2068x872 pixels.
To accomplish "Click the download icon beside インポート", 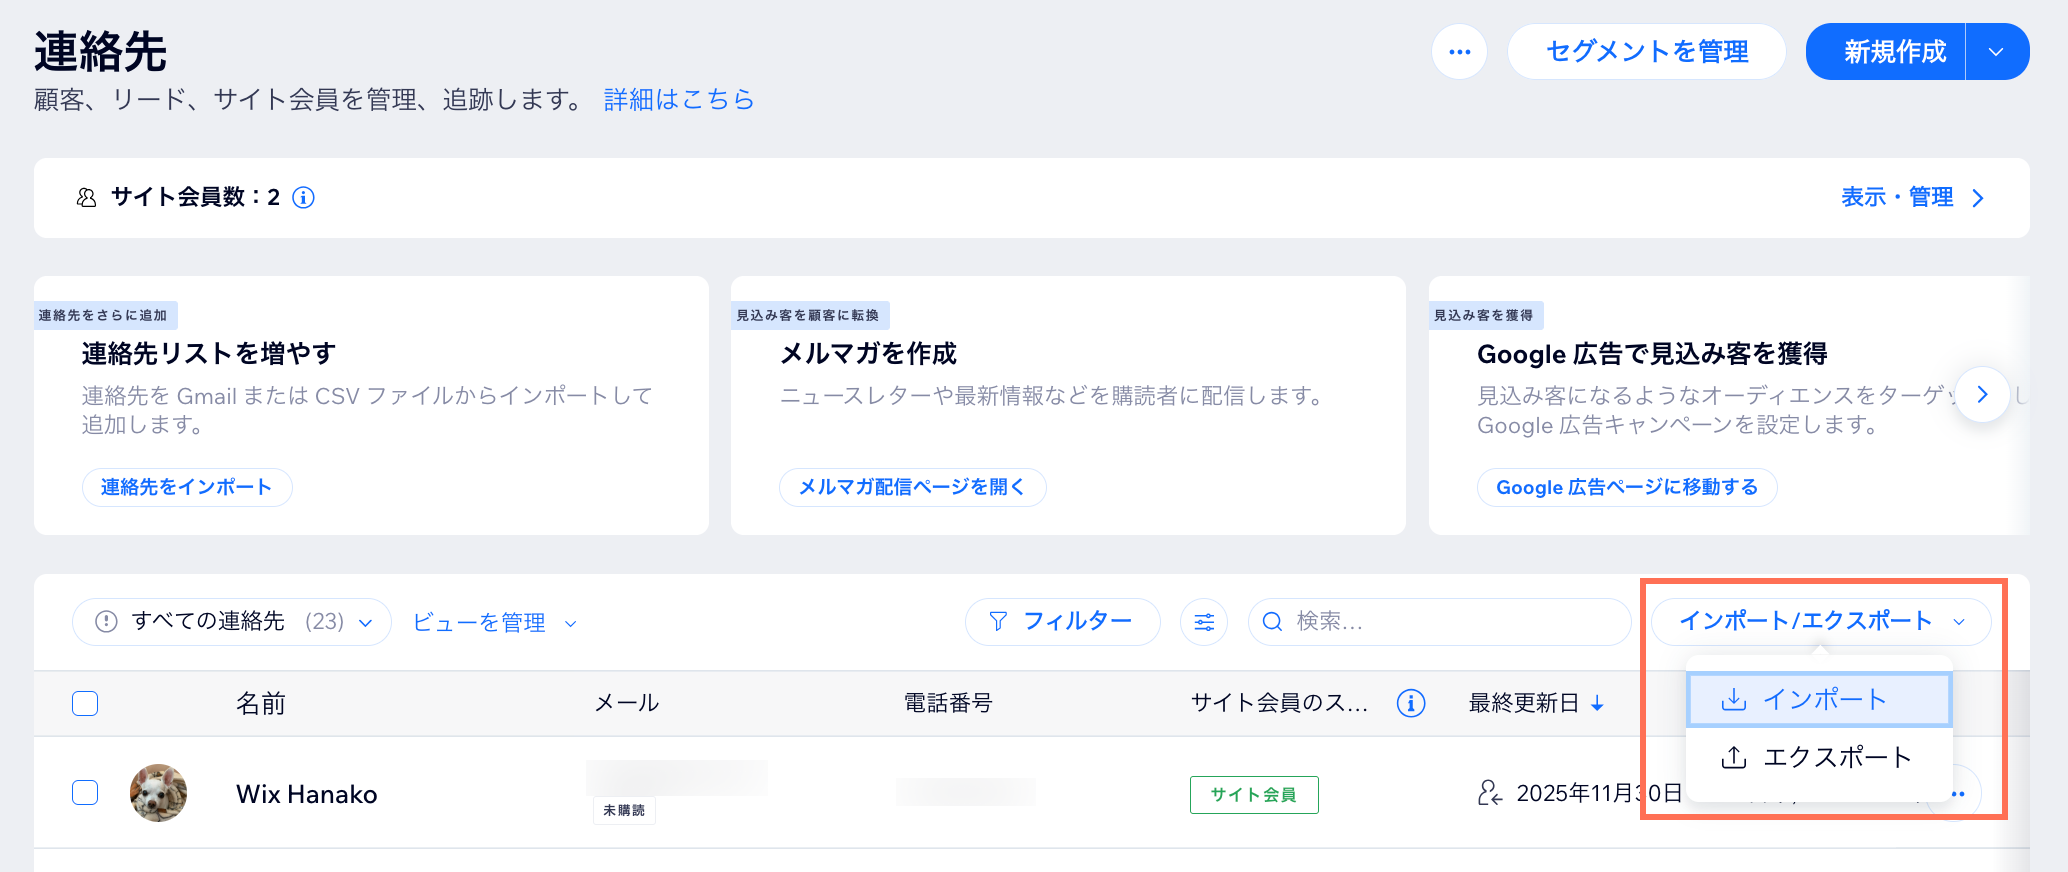I will pyautogui.click(x=1734, y=699).
